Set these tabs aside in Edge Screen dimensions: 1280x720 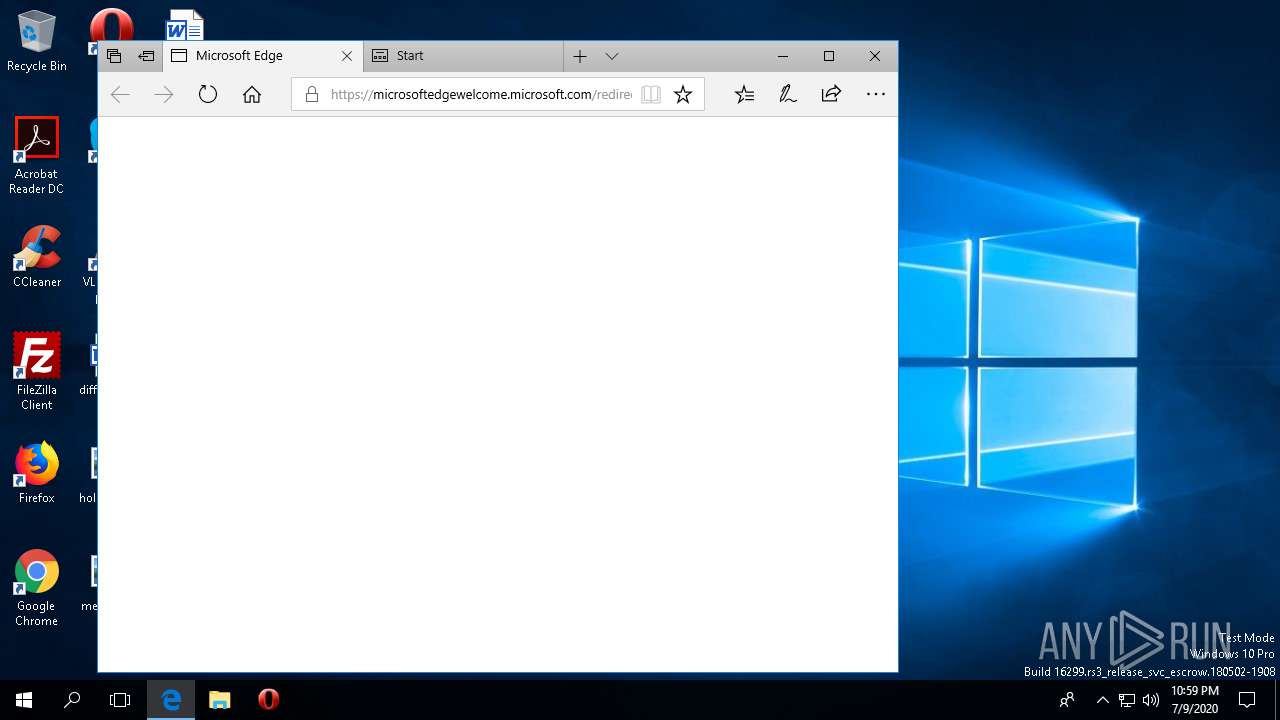146,56
